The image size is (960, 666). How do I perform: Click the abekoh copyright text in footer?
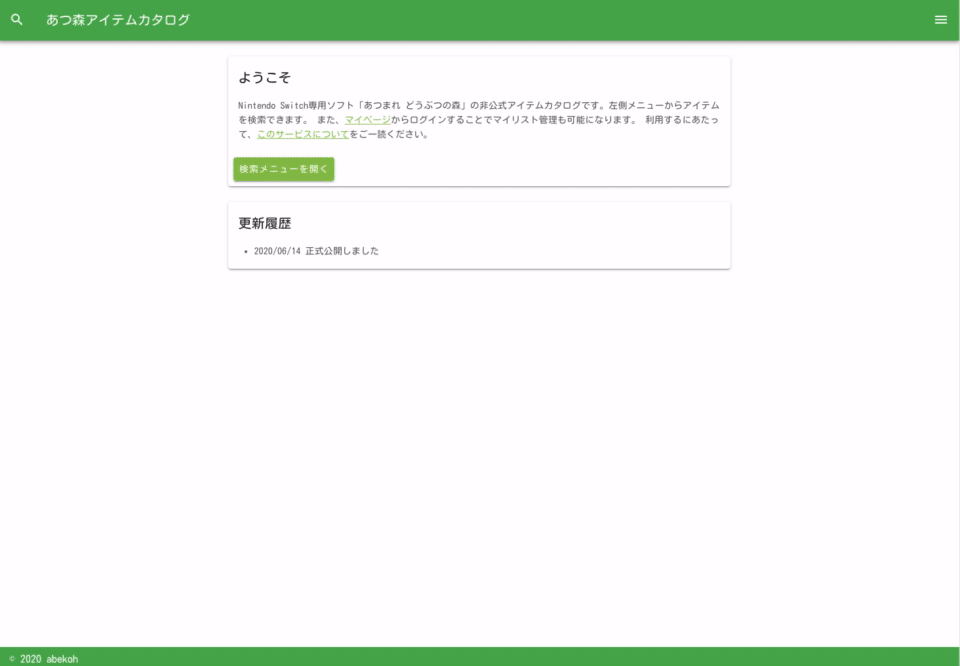[x=42, y=657]
